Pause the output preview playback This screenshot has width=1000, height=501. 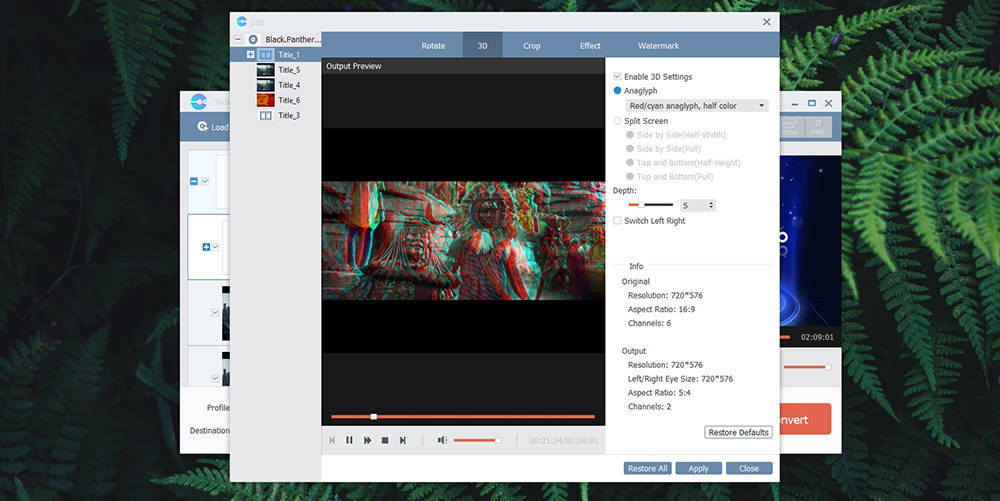349,440
